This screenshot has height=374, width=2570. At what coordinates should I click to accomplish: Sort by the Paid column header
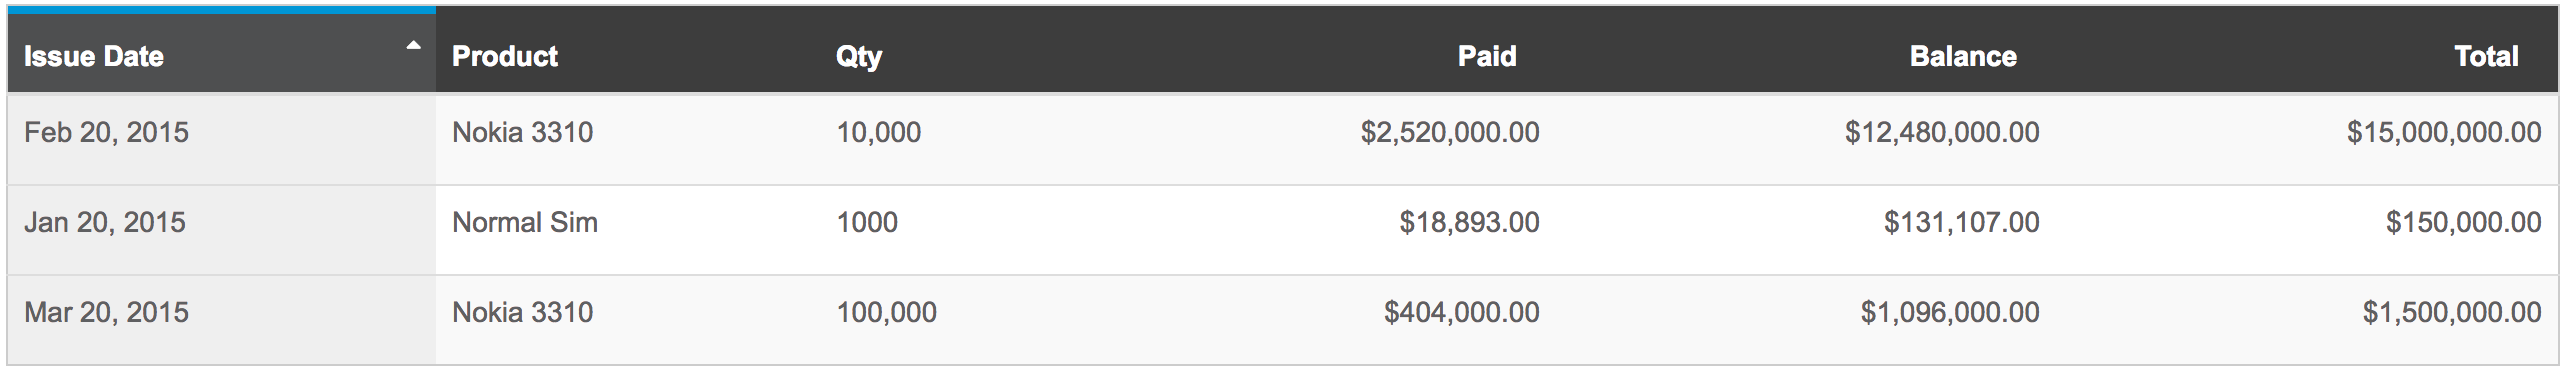(x=1487, y=56)
